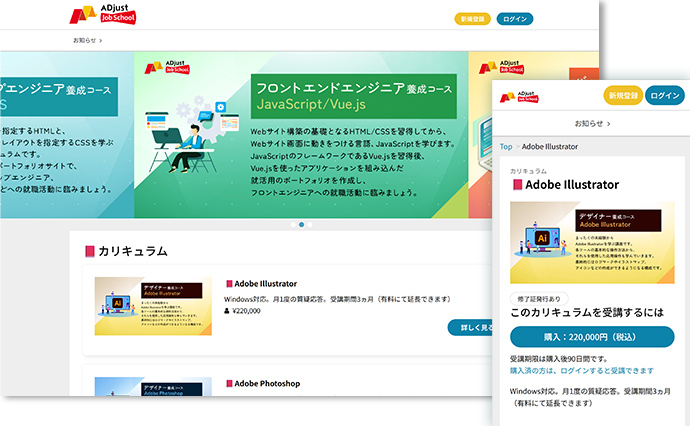Click 新規登録 button in mobile window

(623, 95)
